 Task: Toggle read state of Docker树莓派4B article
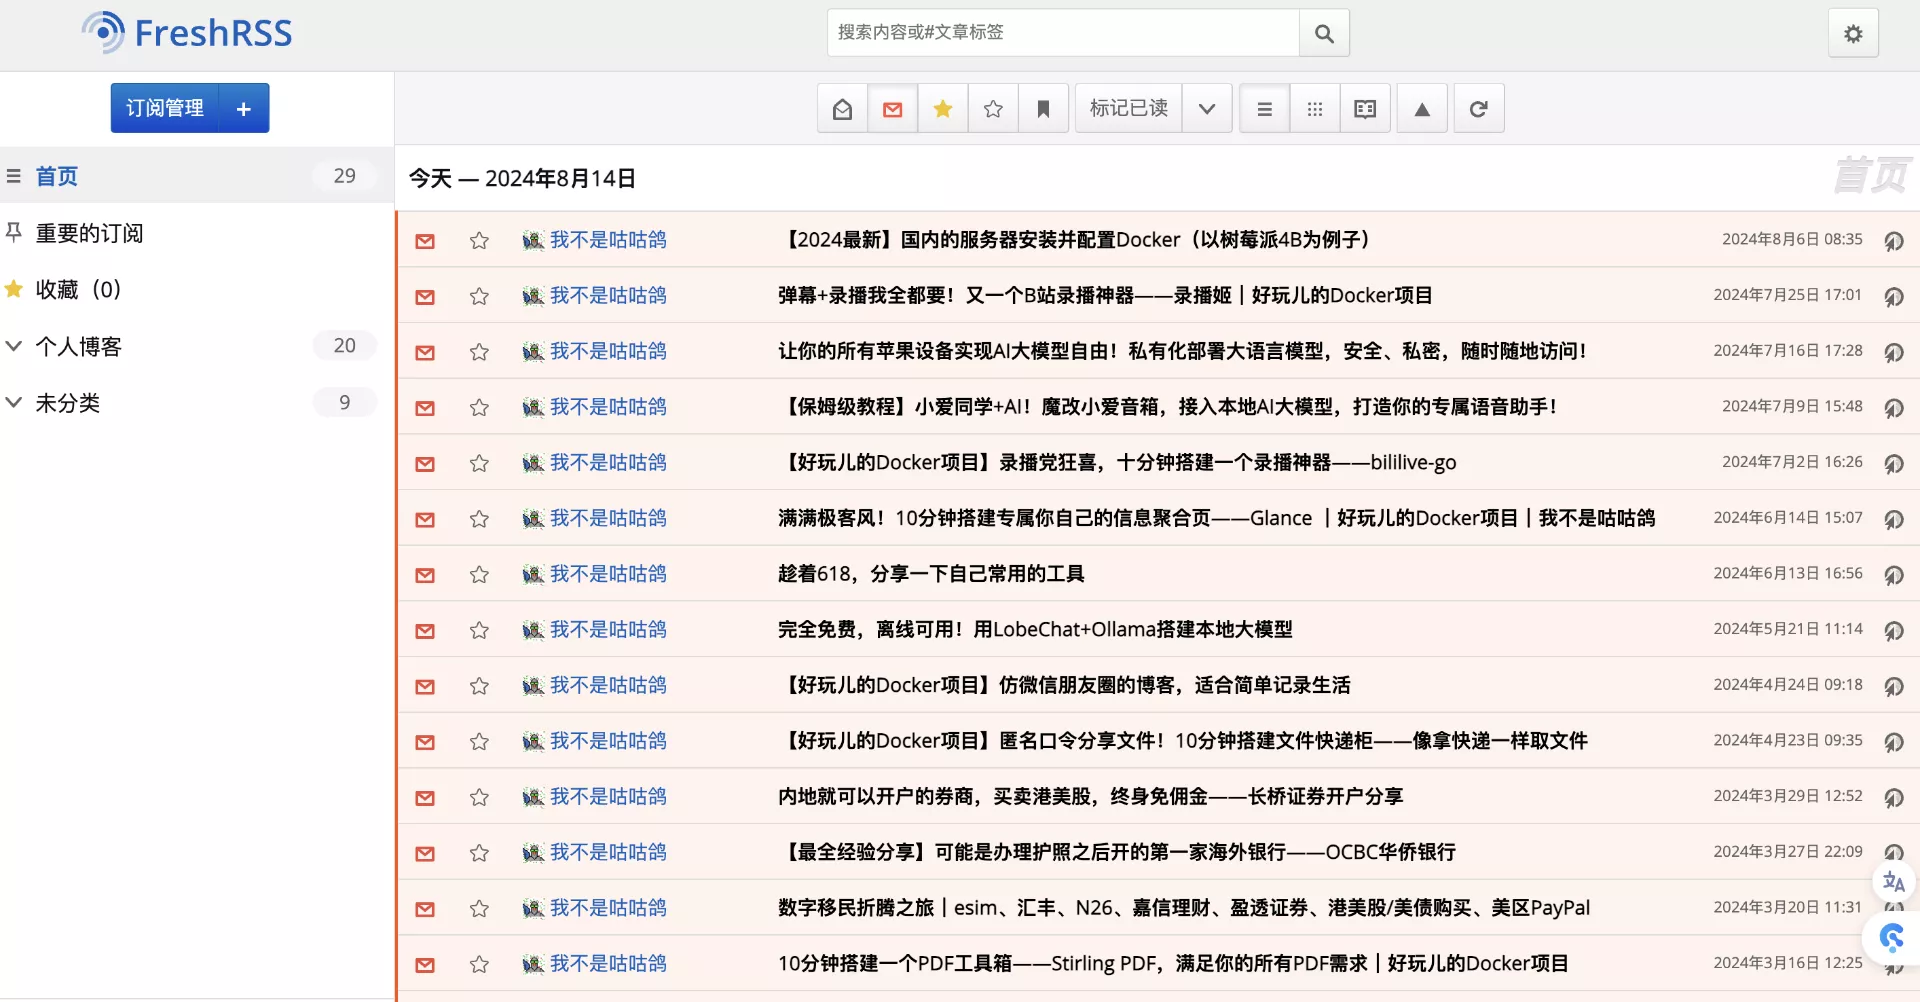tap(425, 241)
